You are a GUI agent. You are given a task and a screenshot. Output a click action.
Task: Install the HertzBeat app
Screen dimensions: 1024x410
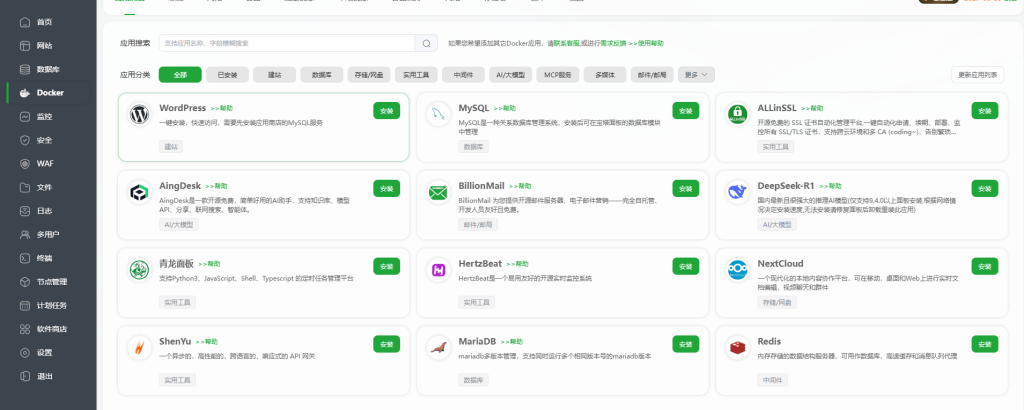(x=686, y=266)
